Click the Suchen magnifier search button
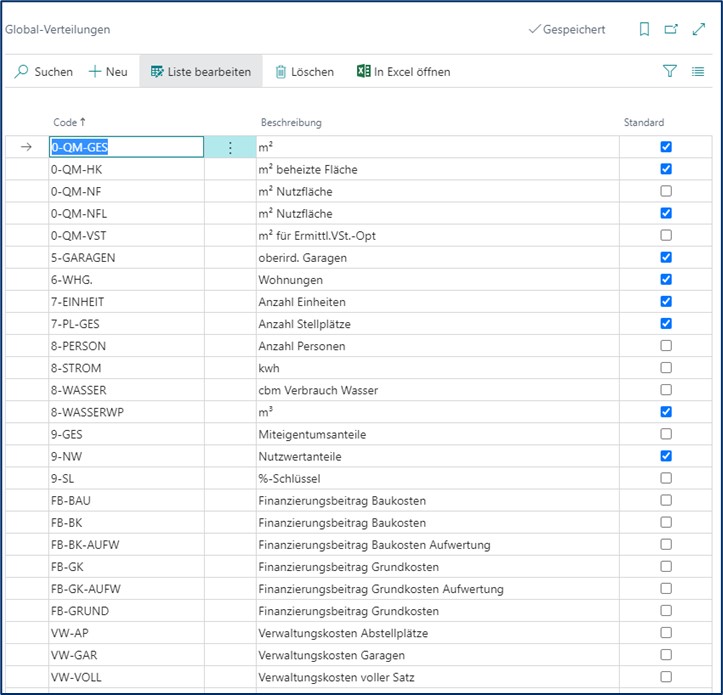 click(44, 72)
